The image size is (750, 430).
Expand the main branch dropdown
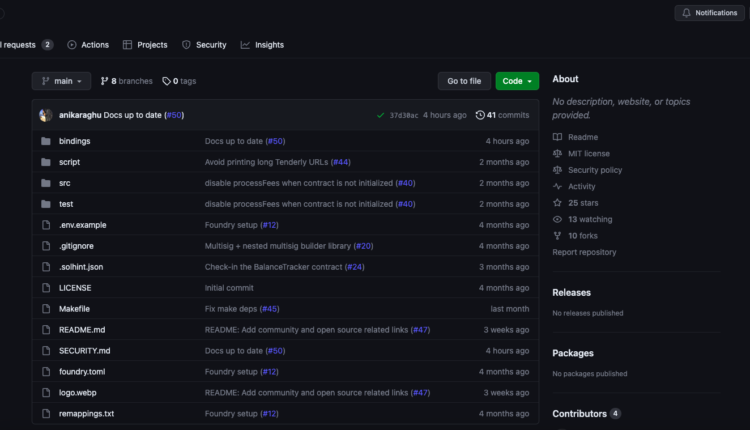pos(61,81)
